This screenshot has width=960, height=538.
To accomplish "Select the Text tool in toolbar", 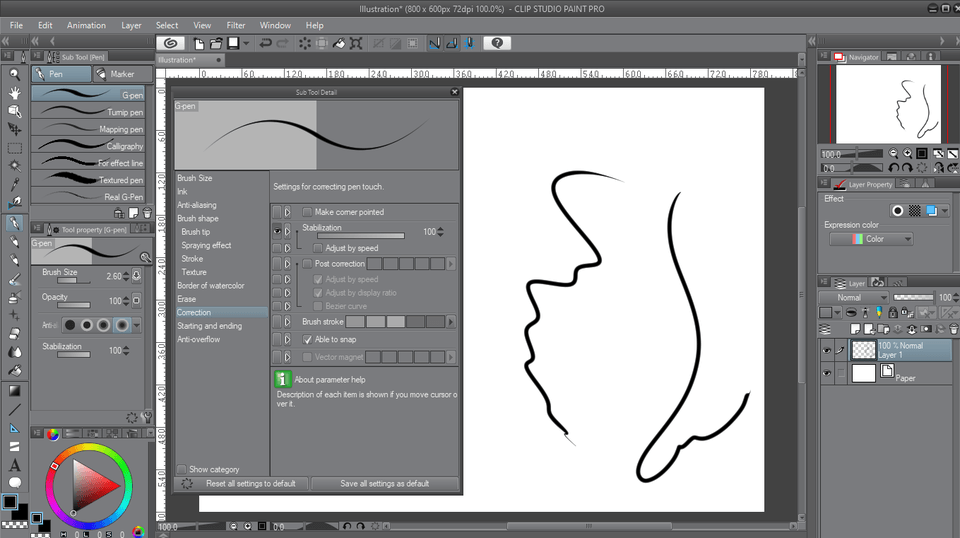I will pyautogui.click(x=15, y=465).
